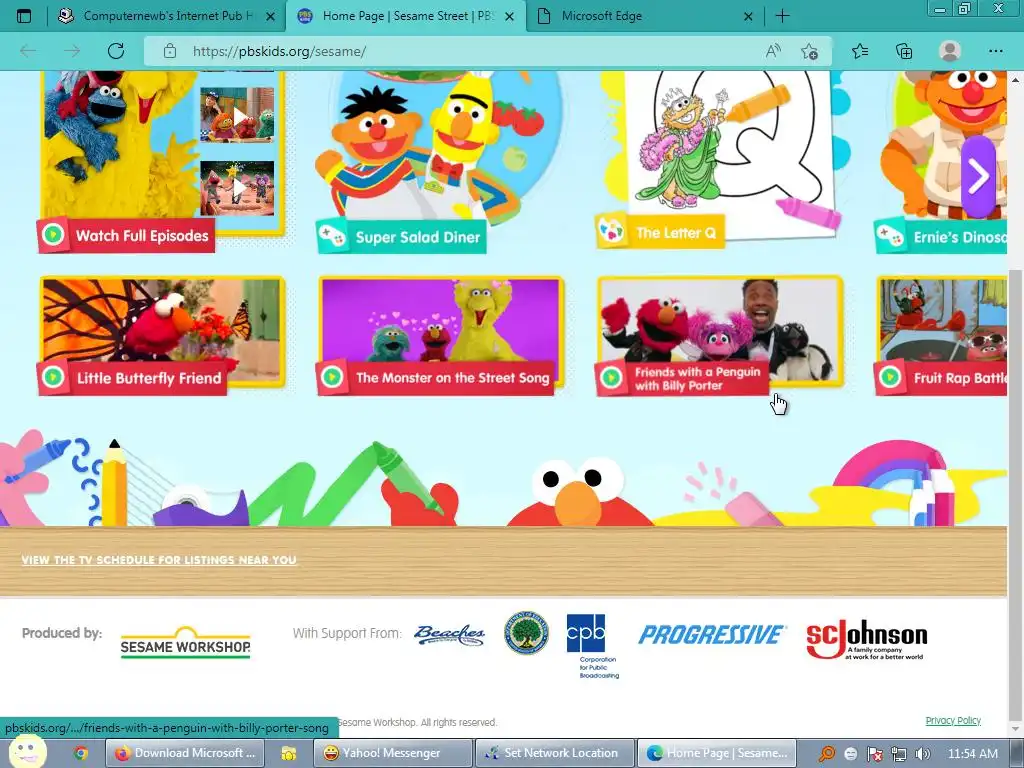This screenshot has height=768, width=1024.
Task: Reload the page with Refresh icon
Action: point(116,51)
